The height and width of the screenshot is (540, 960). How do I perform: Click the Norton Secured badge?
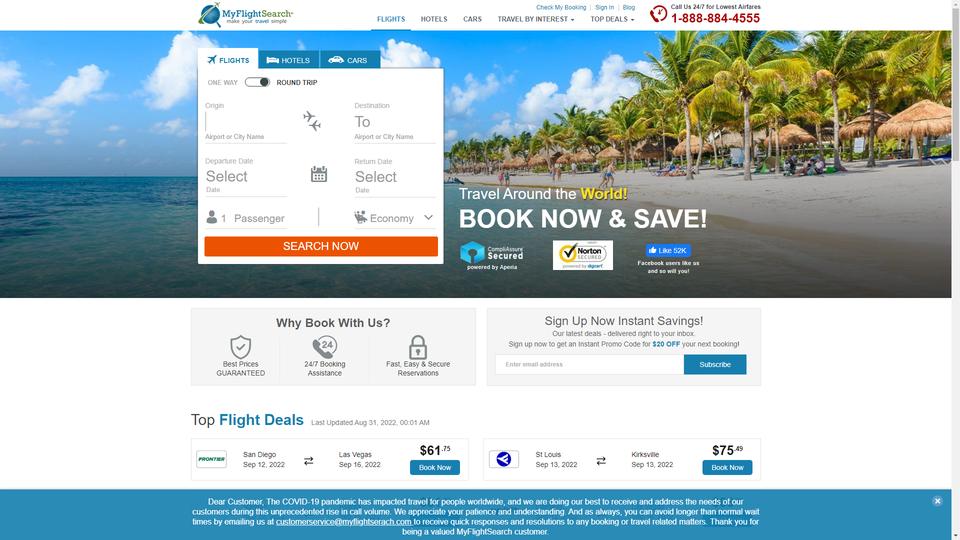[x=583, y=255]
